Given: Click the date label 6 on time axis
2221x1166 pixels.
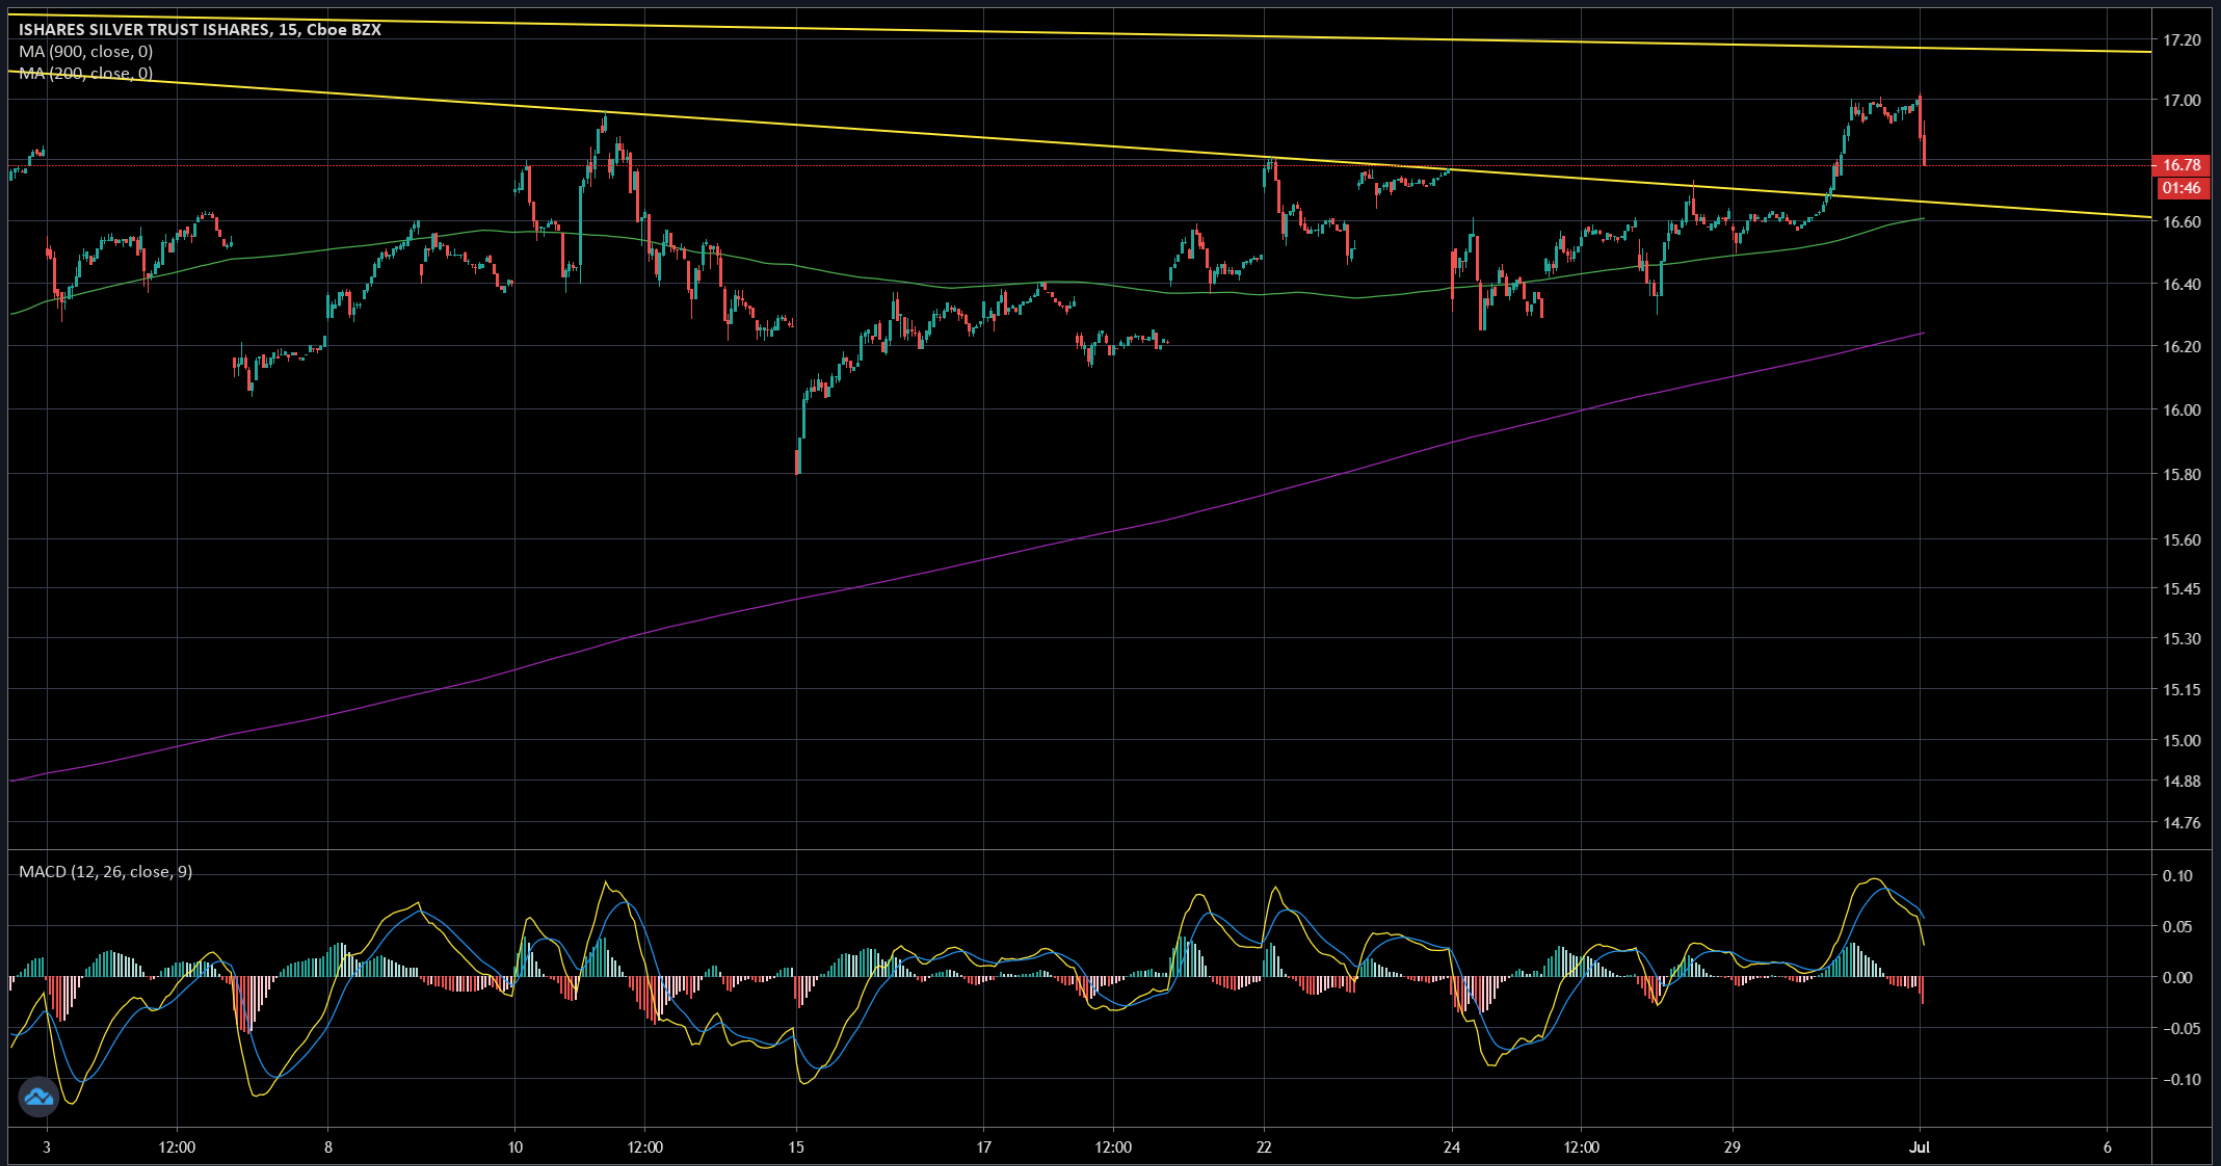Looking at the screenshot, I should pyautogui.click(x=2107, y=1147).
